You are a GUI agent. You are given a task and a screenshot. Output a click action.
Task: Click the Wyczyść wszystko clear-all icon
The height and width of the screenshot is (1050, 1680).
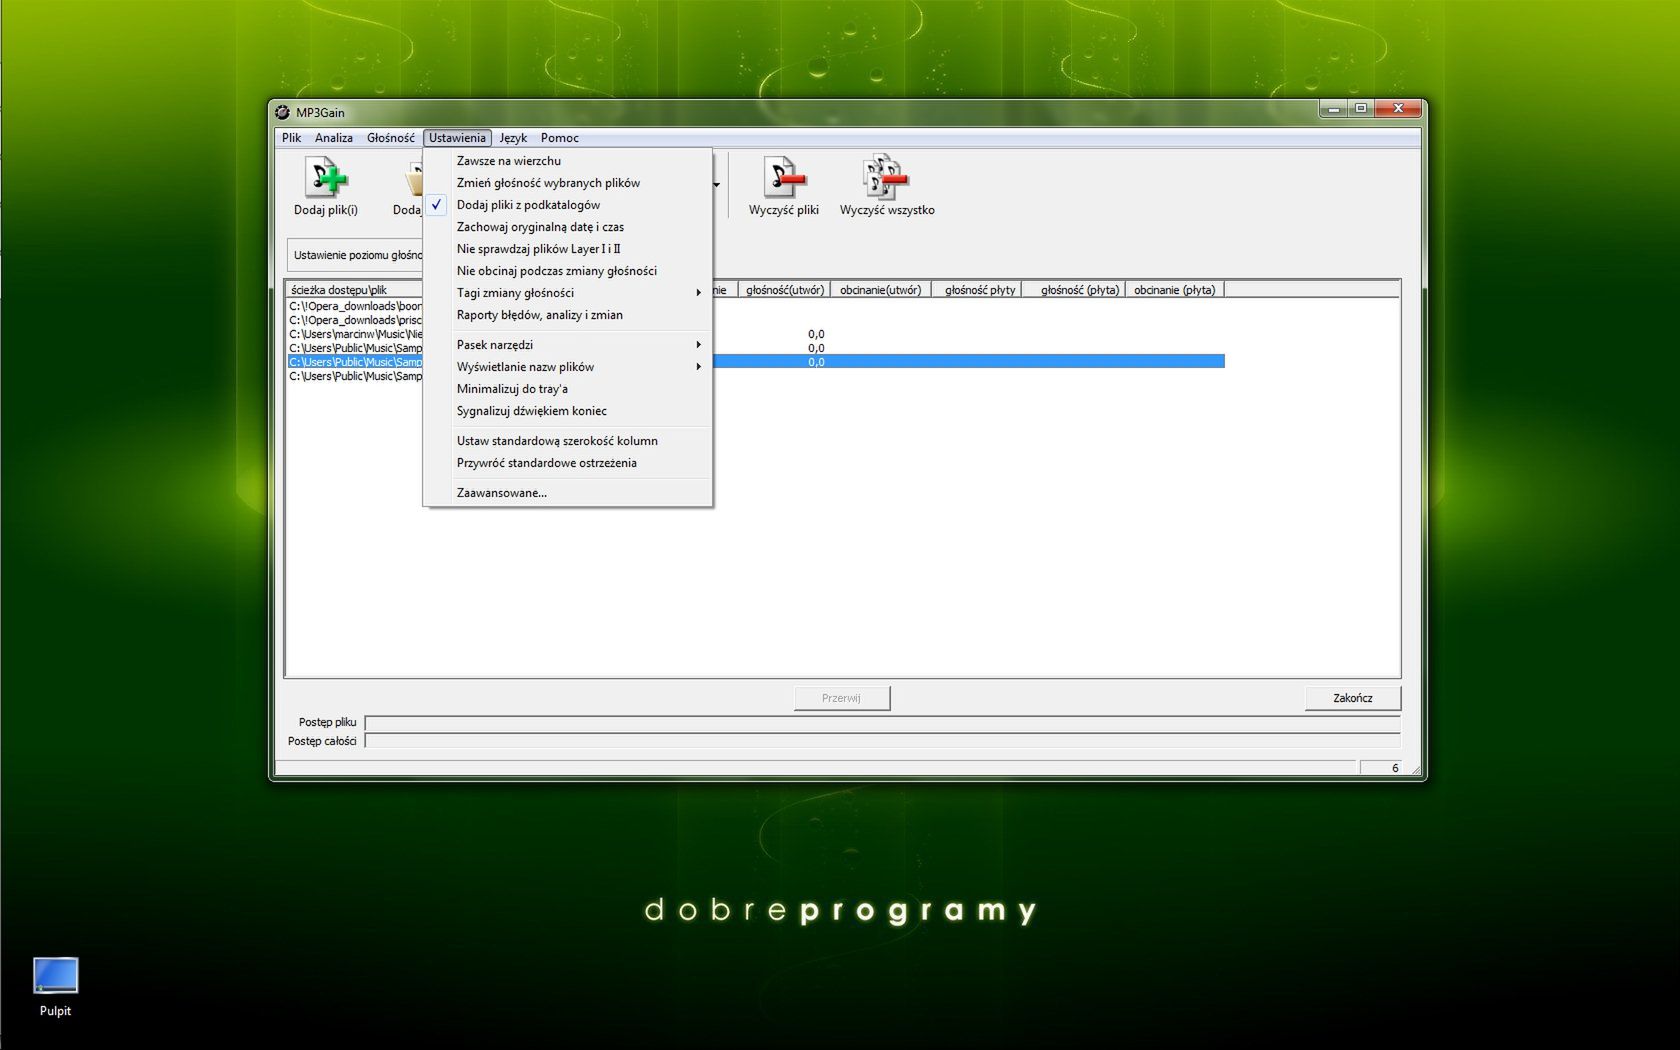[x=886, y=177]
